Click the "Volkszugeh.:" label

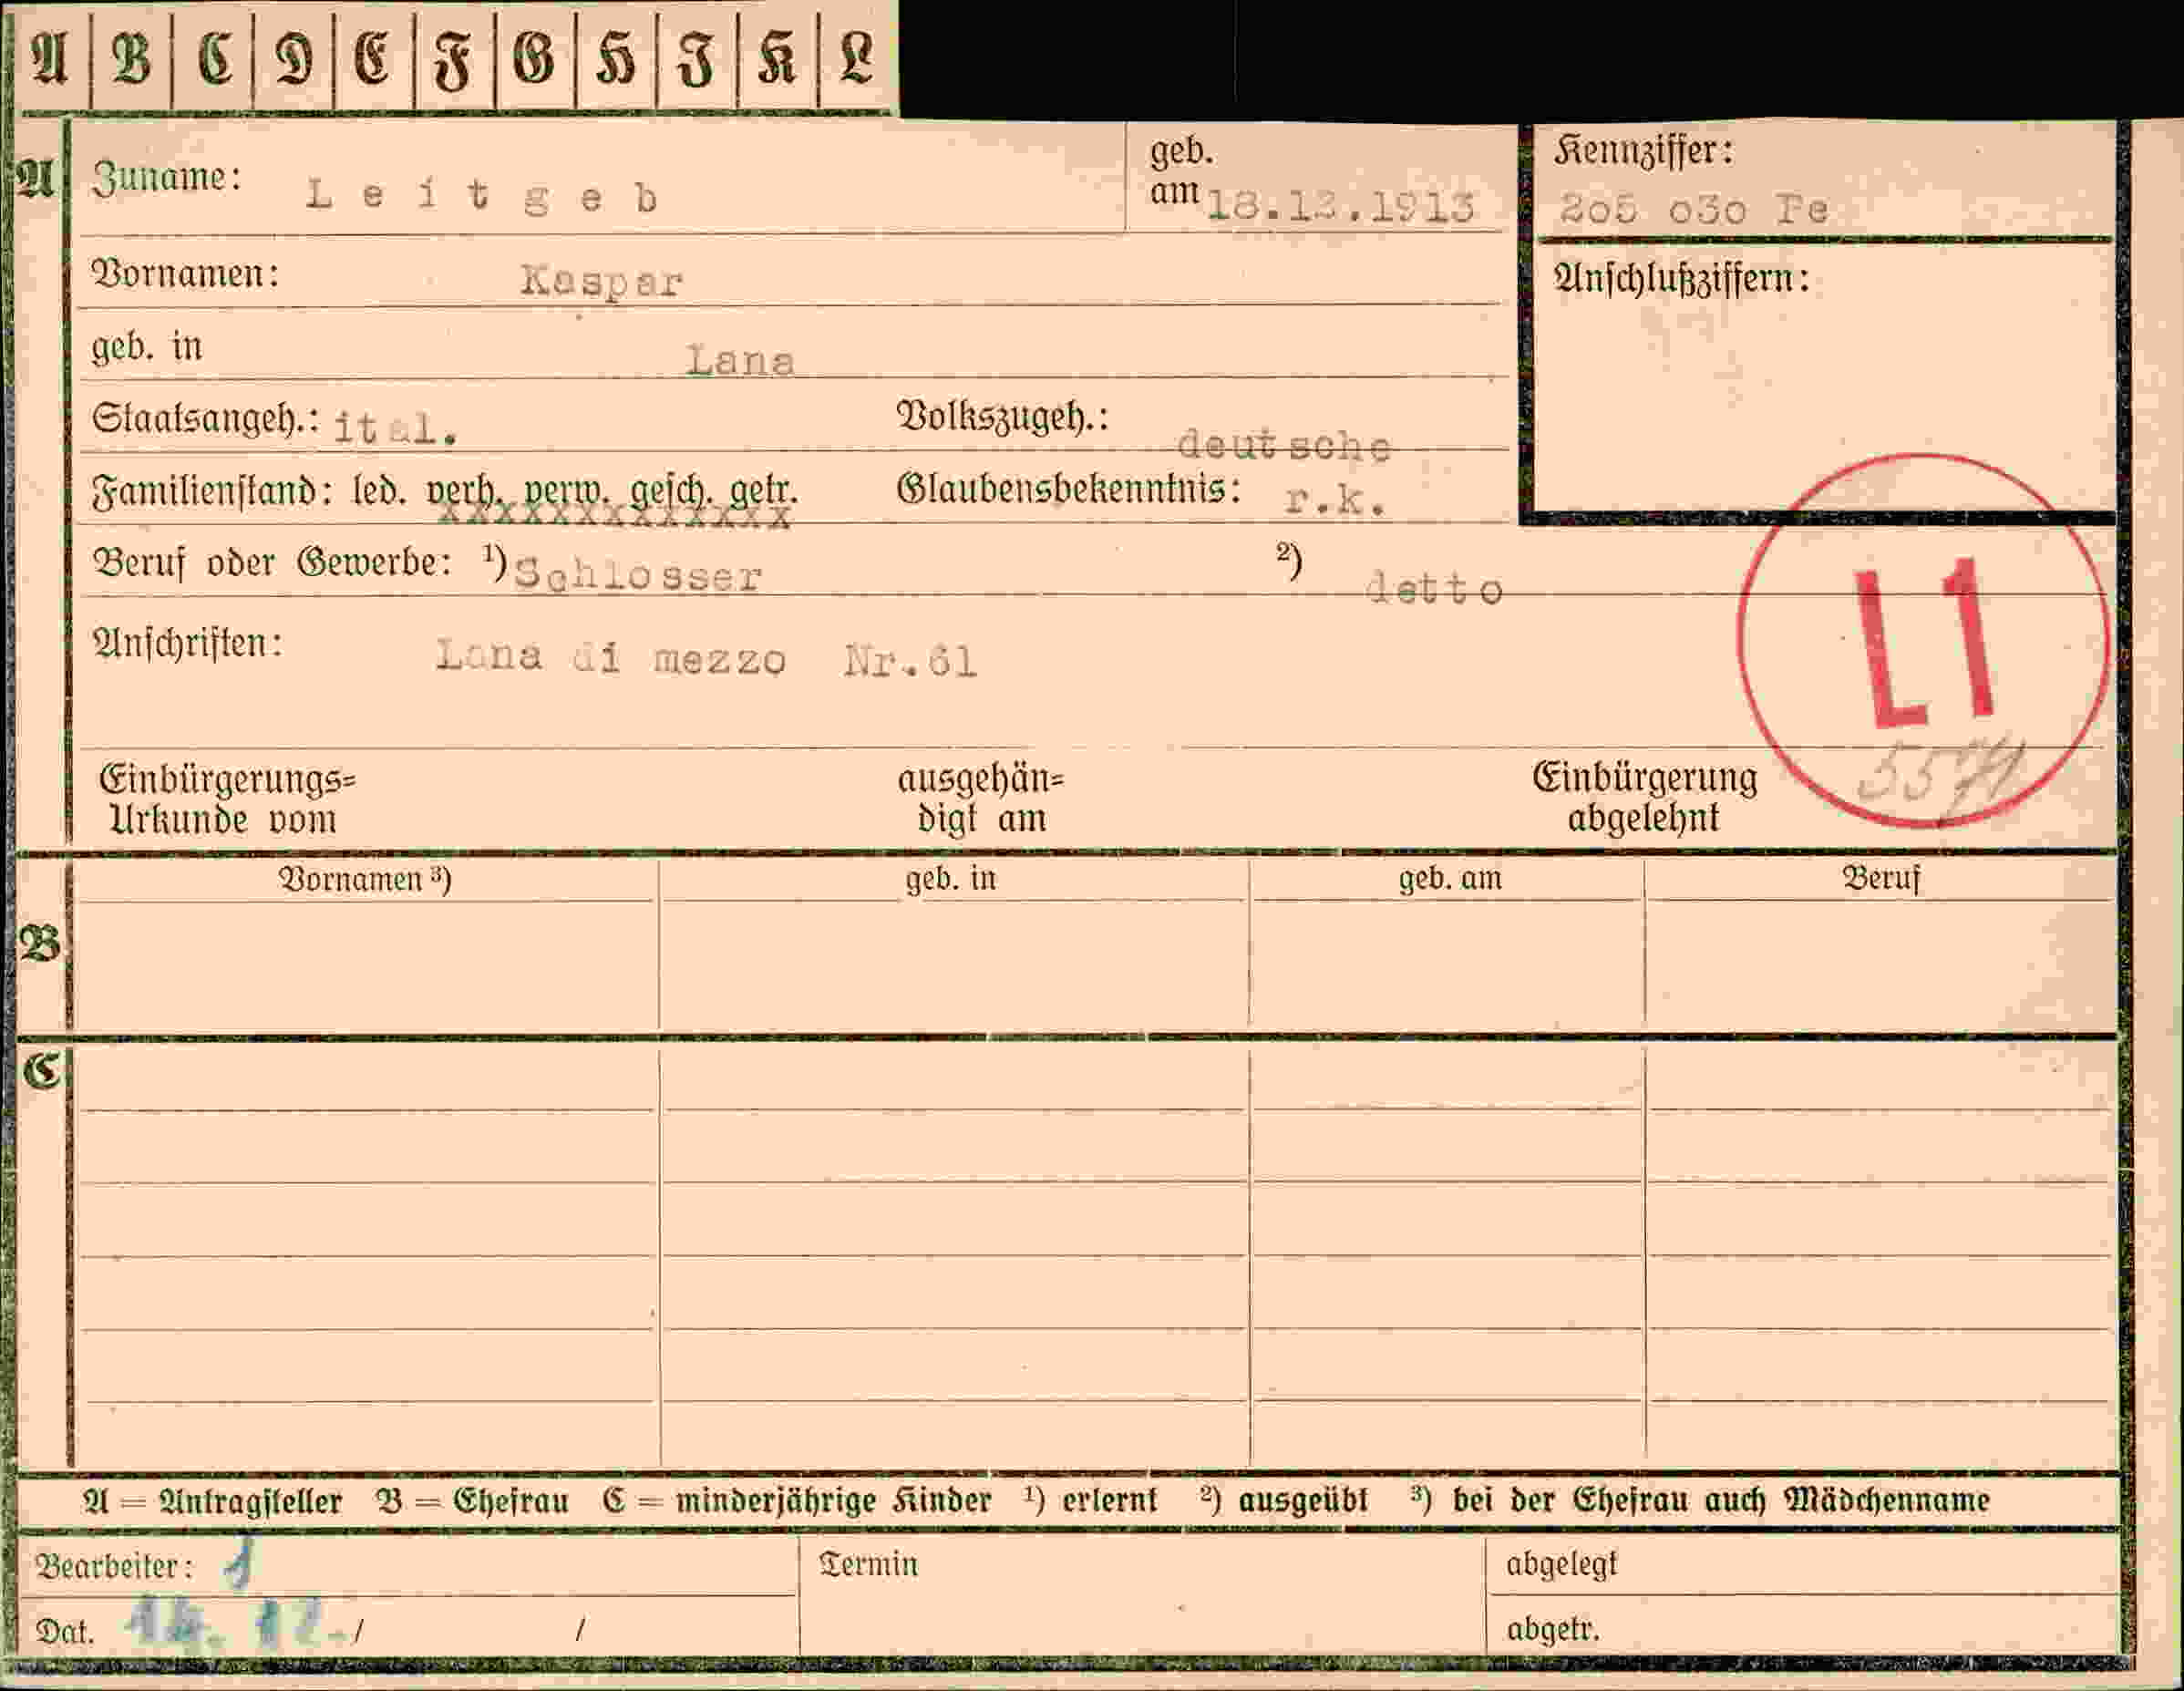pyautogui.click(x=1002, y=416)
